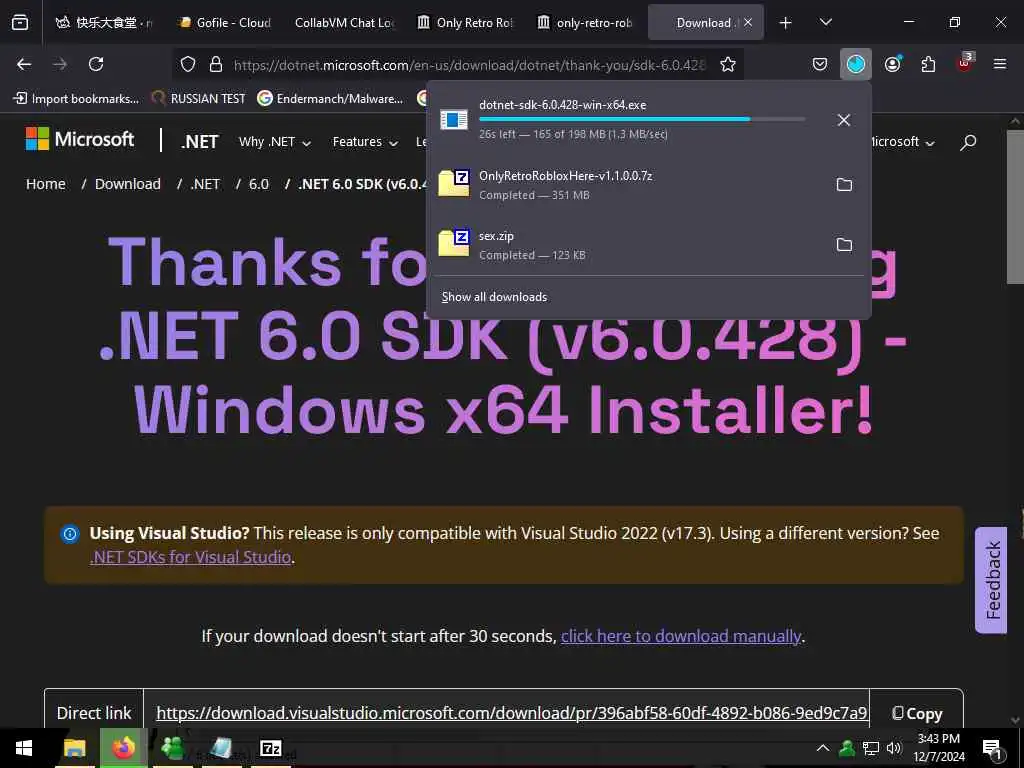This screenshot has width=1024, height=768.
Task: Open the Firefox hamburger menu
Action: click(1000, 64)
